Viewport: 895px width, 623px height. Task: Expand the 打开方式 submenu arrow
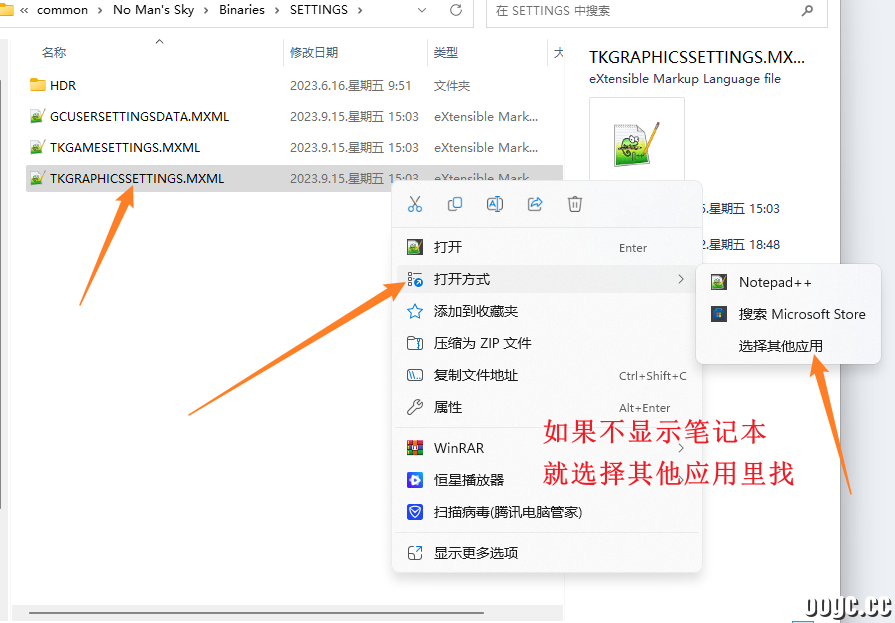680,279
